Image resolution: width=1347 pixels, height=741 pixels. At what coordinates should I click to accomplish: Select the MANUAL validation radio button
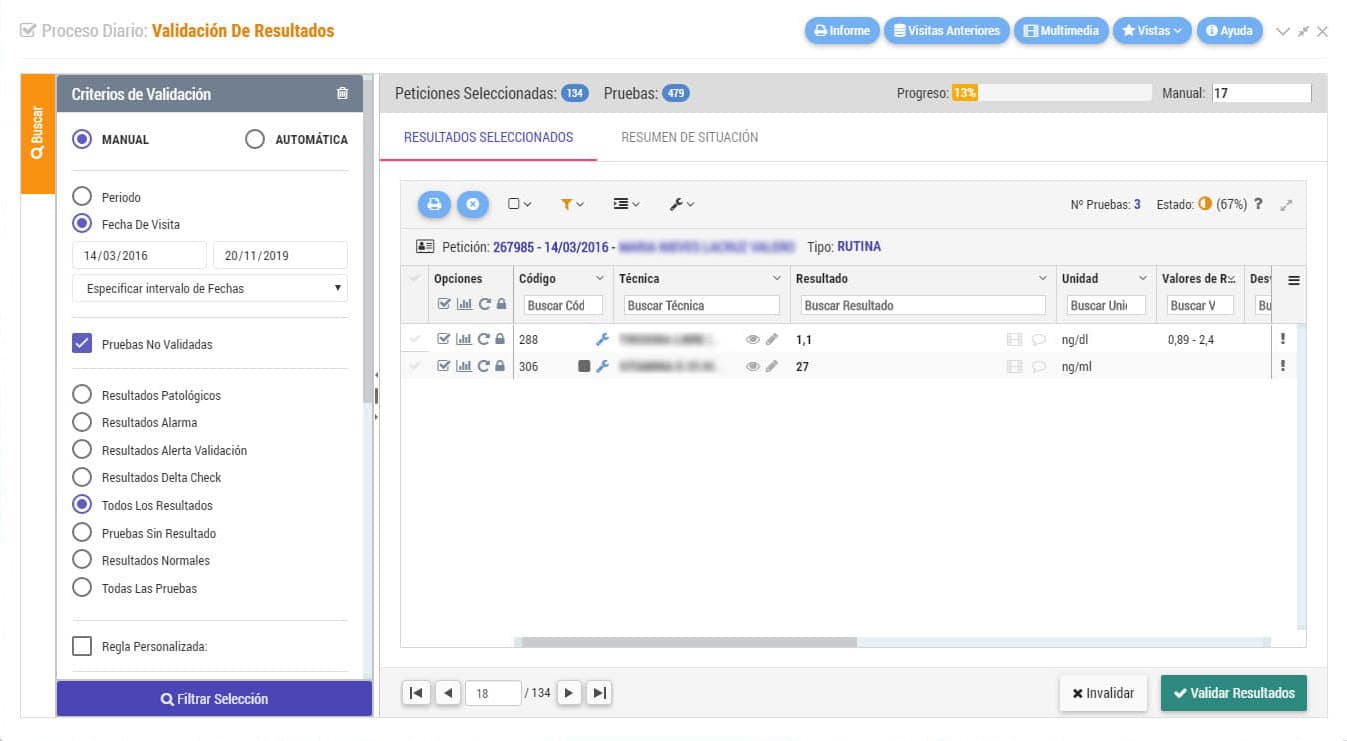[82, 139]
